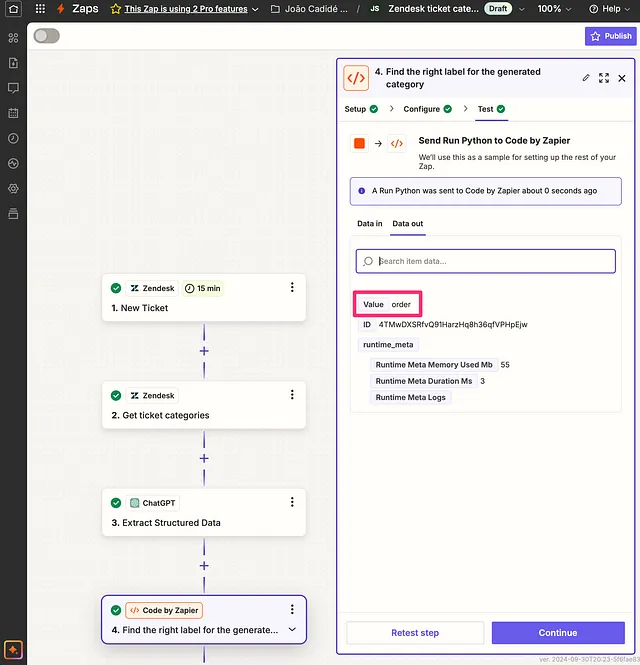Open the João Cadidé folder breadcrumb

coord(309,9)
